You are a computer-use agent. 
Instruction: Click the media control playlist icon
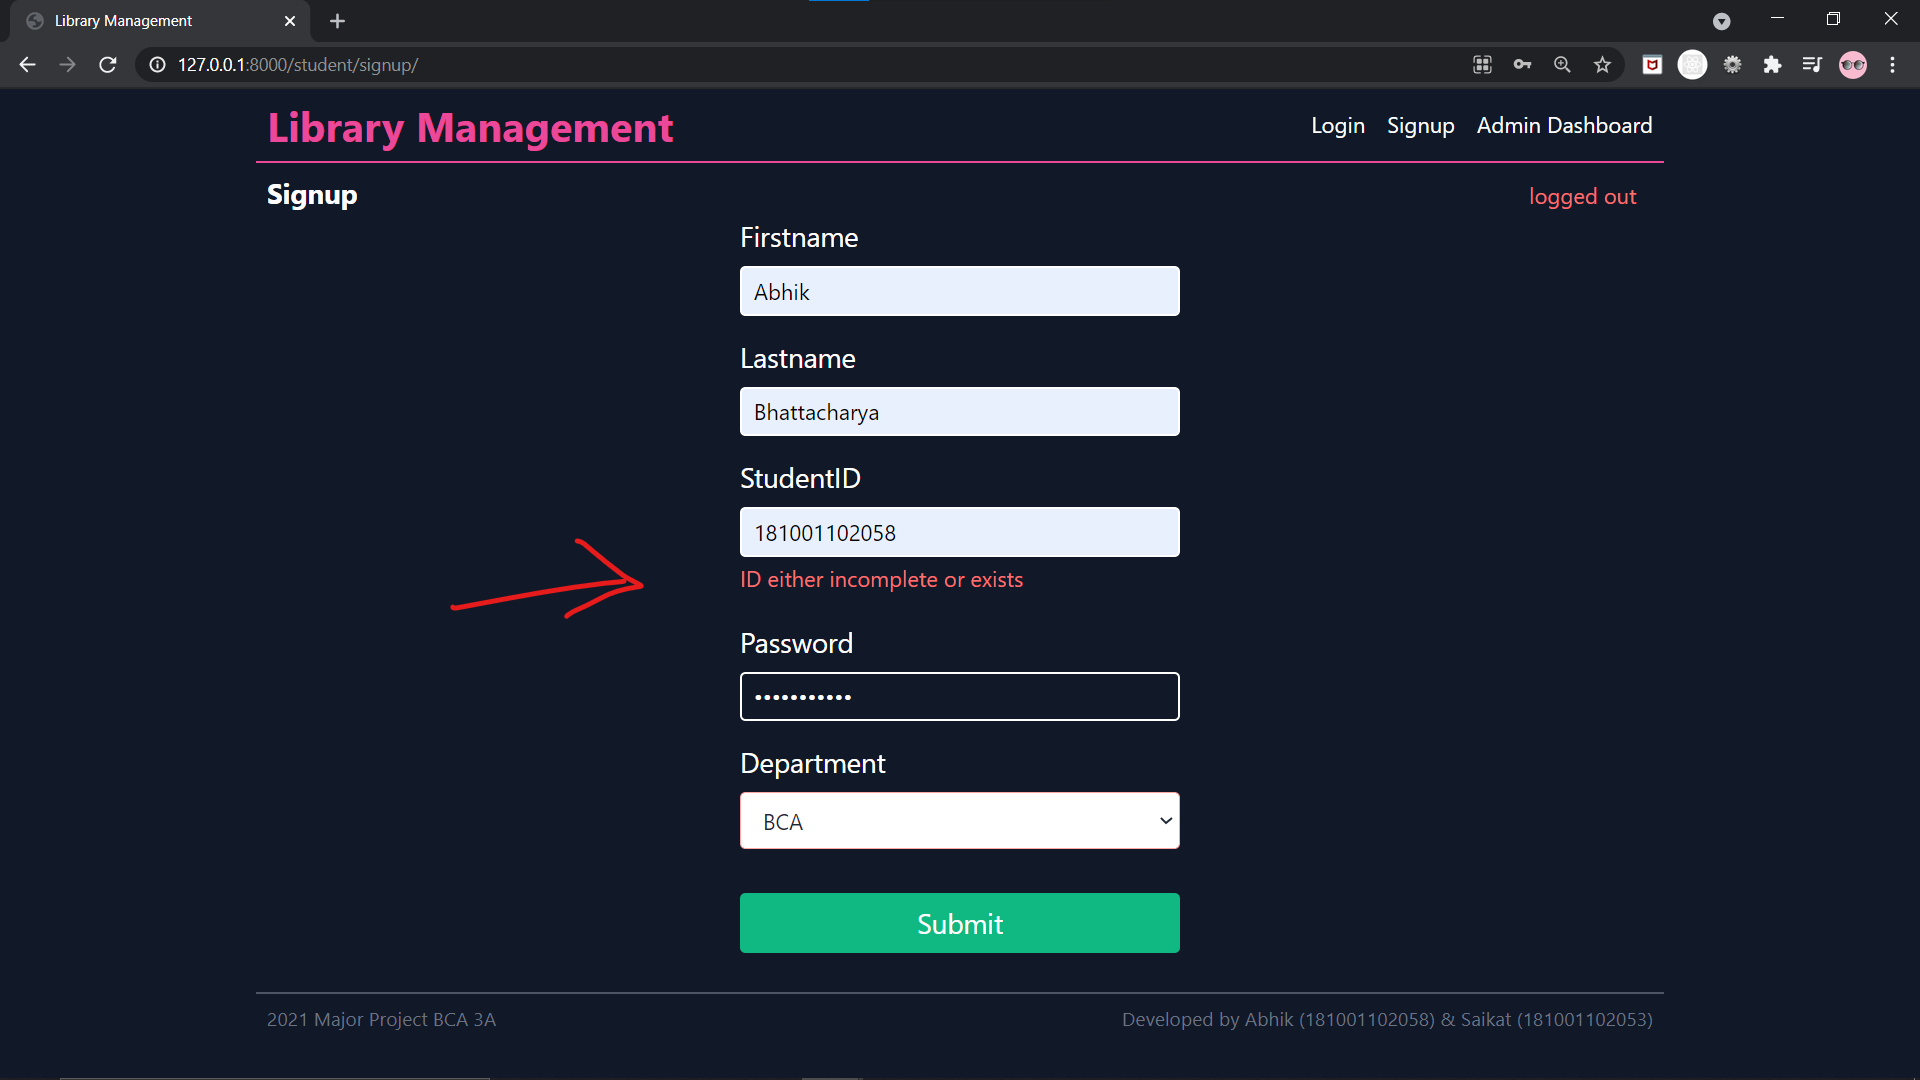tap(1812, 65)
